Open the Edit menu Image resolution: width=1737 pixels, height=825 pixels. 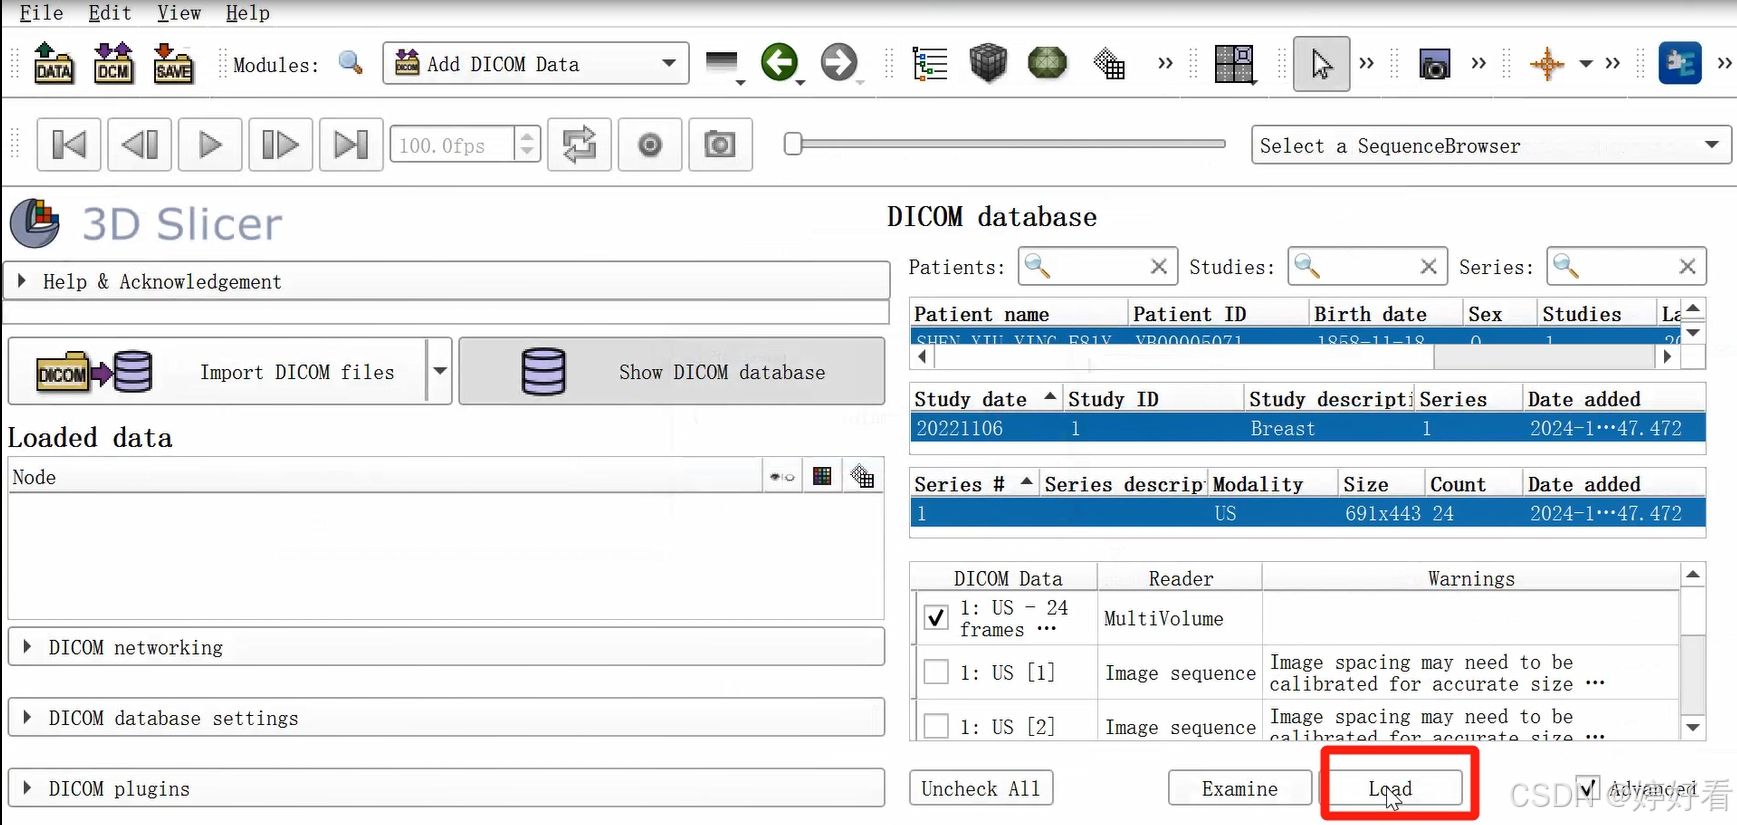click(110, 13)
